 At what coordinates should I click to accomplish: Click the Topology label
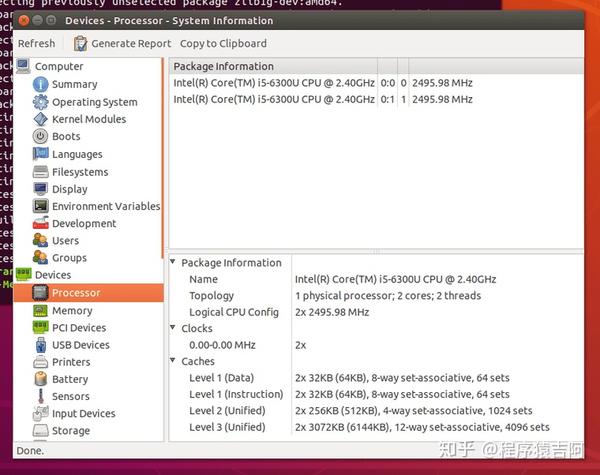coord(212,296)
